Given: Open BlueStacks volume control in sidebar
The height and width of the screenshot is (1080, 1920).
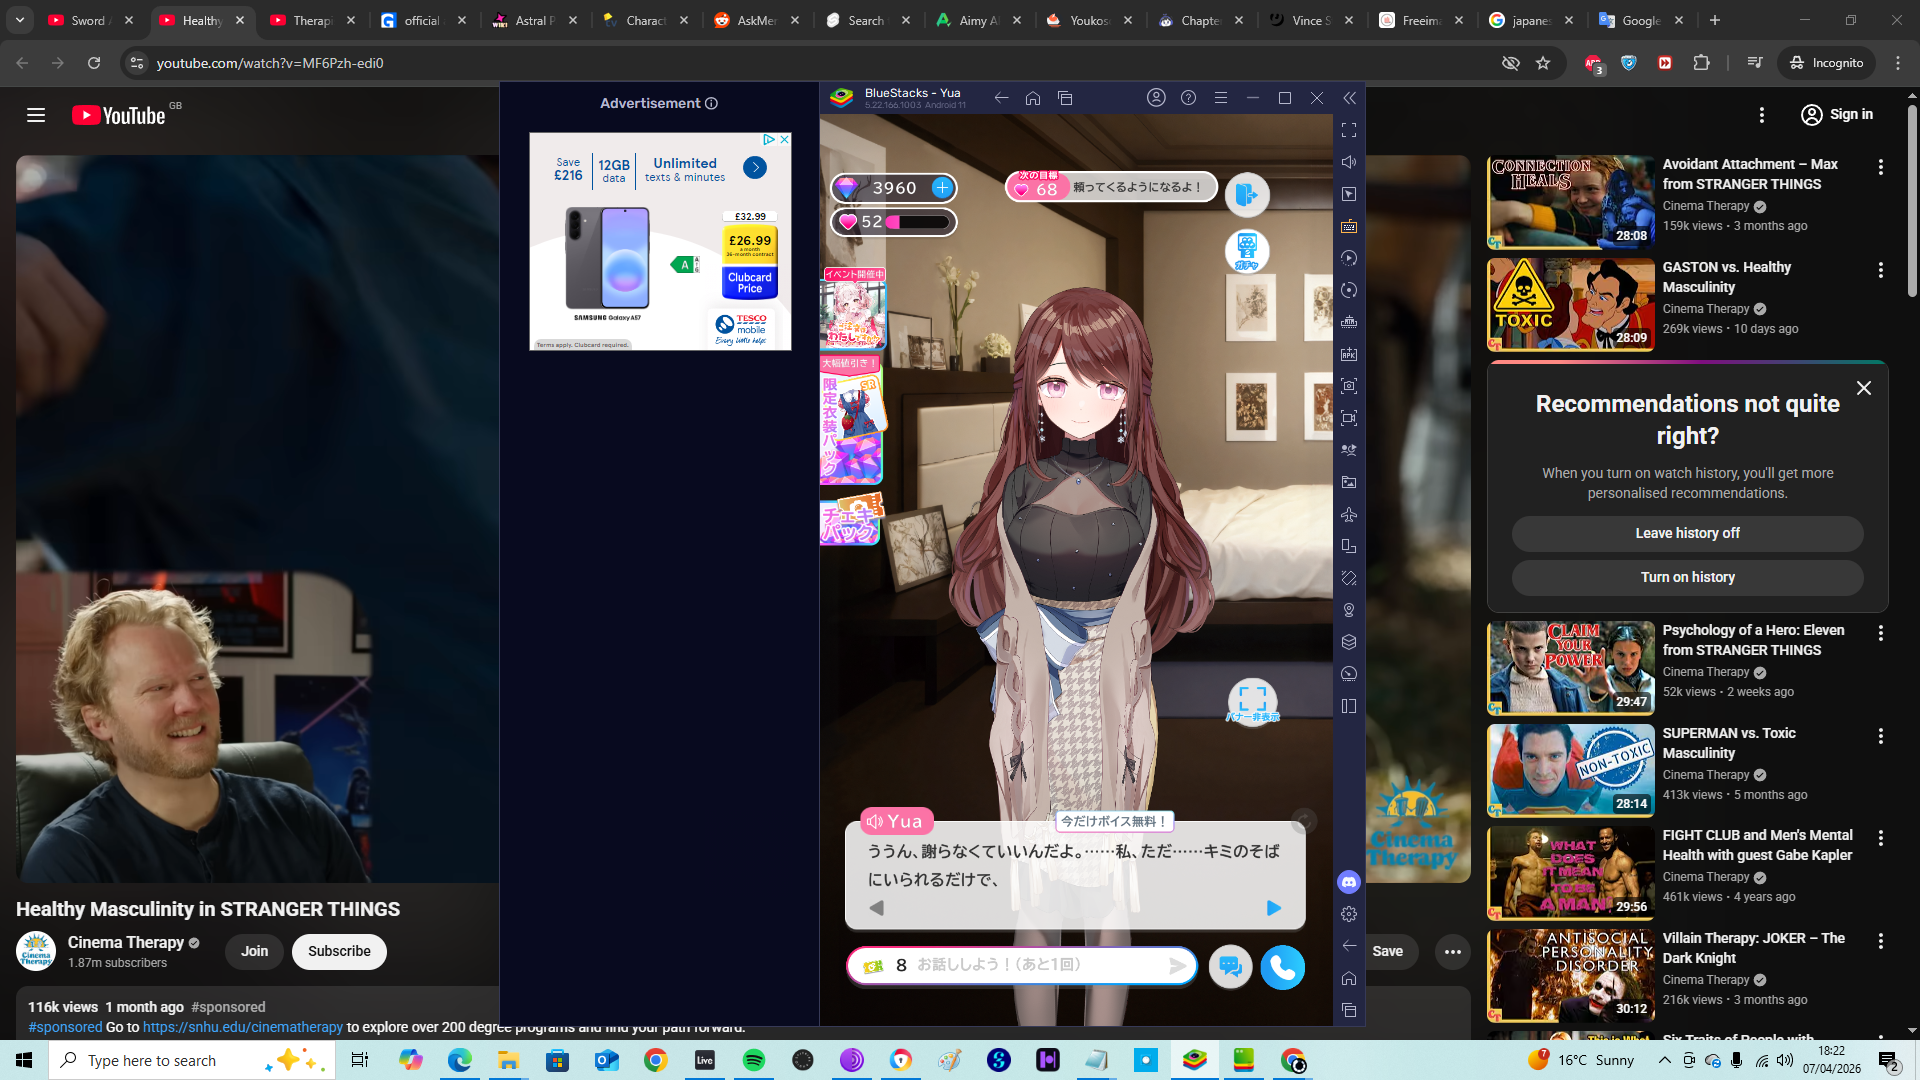Looking at the screenshot, I should (1349, 162).
